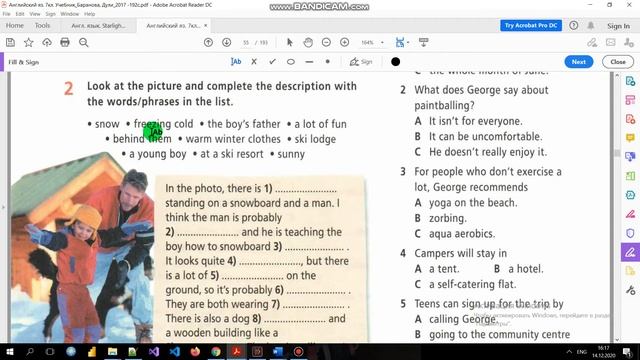
Task: Select the checkmark tool in Fill & Sign
Action: point(272,62)
